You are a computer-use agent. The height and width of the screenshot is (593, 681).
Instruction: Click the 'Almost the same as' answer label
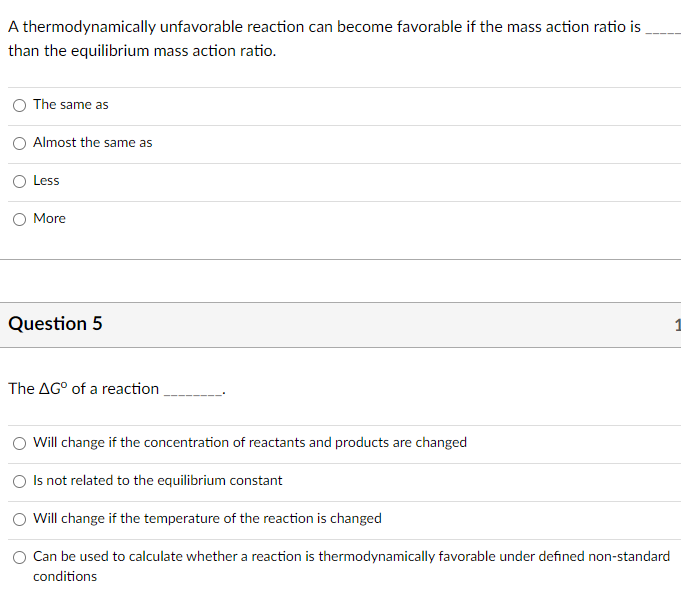click(x=93, y=142)
